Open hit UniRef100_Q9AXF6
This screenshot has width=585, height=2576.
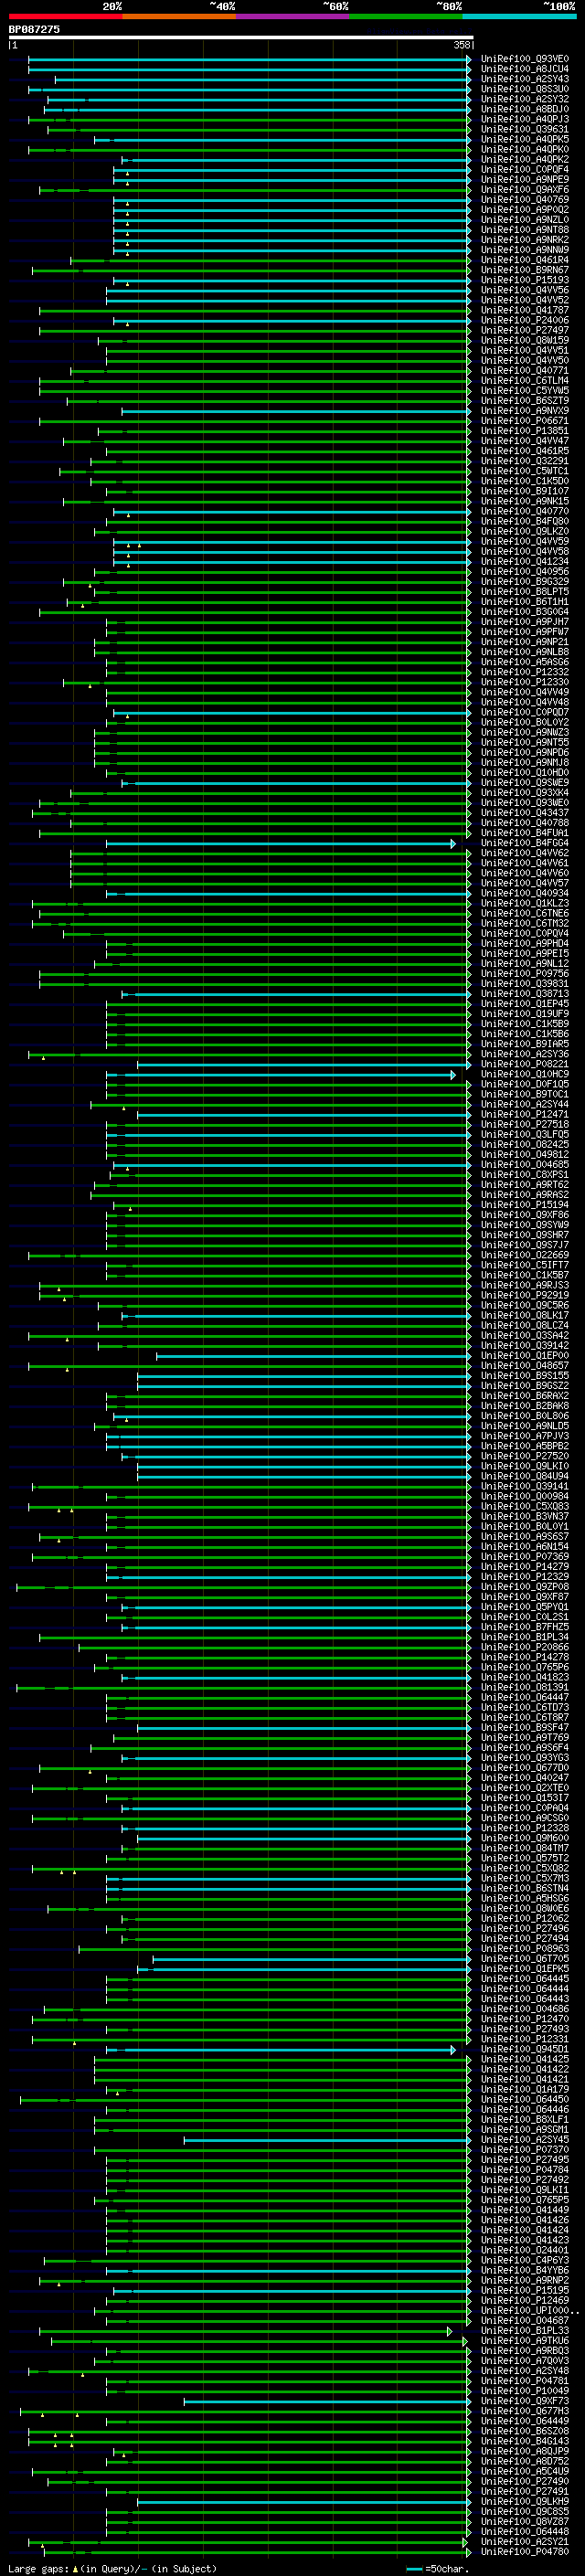(x=525, y=190)
